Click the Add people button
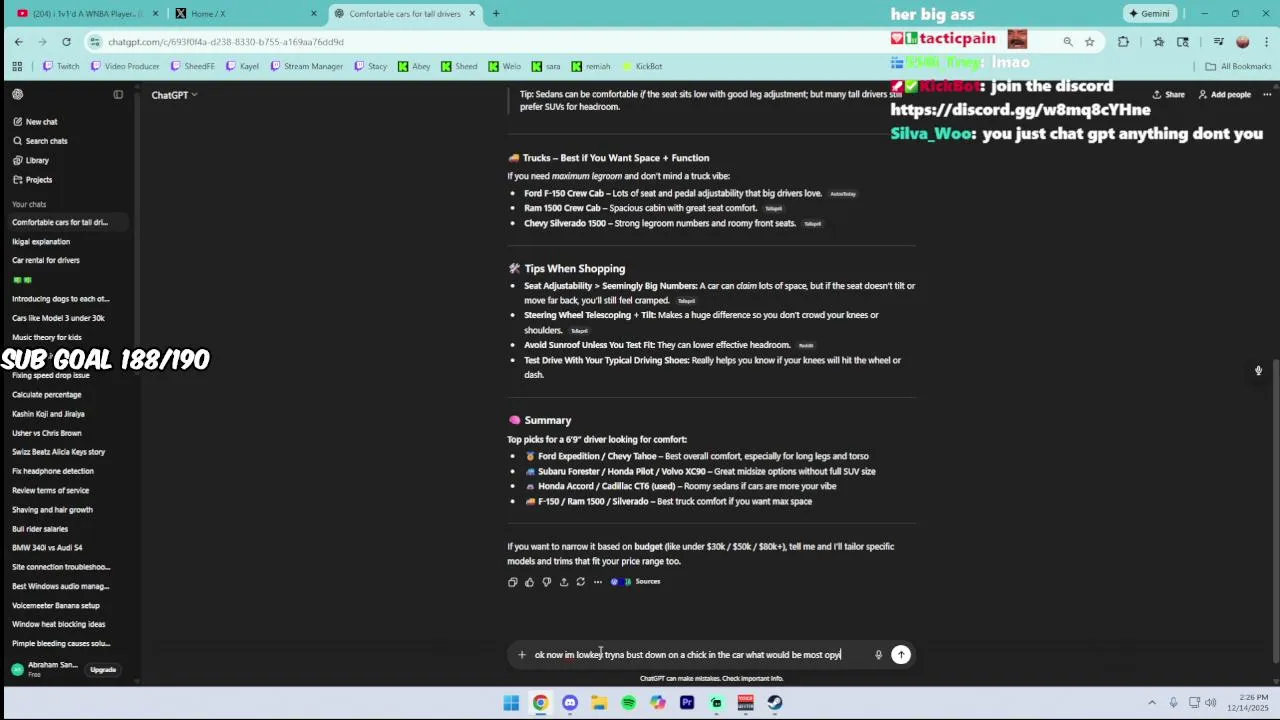1280x720 pixels. 1225,95
